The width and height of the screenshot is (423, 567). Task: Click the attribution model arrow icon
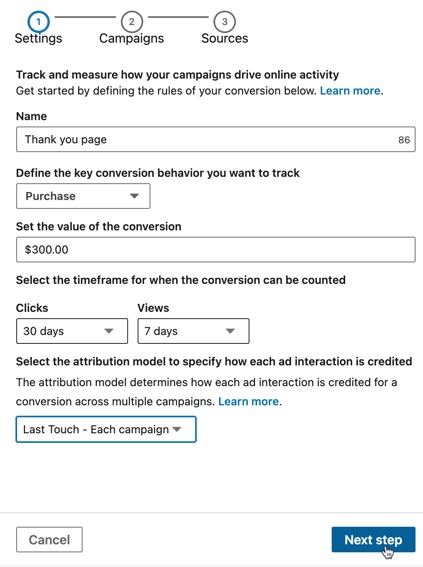click(177, 429)
